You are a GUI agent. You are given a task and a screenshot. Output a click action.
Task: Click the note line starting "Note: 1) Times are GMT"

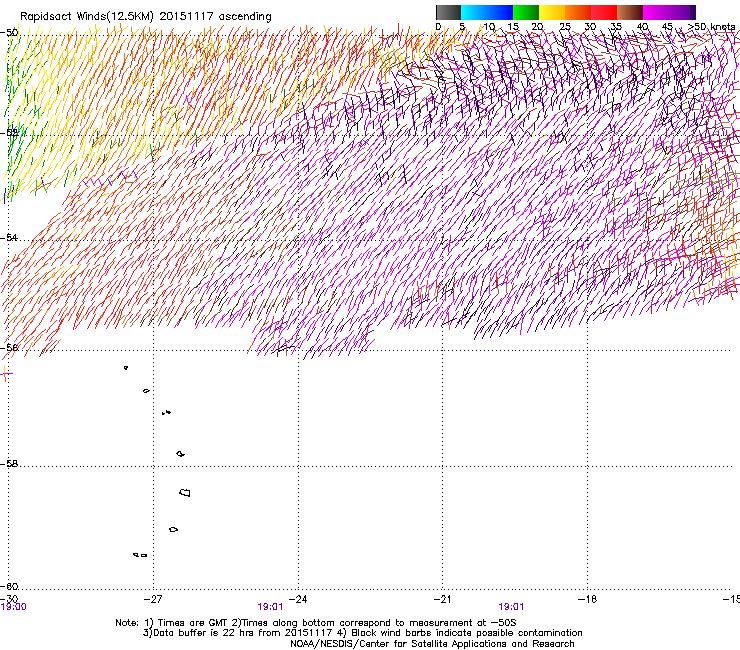coord(316,623)
